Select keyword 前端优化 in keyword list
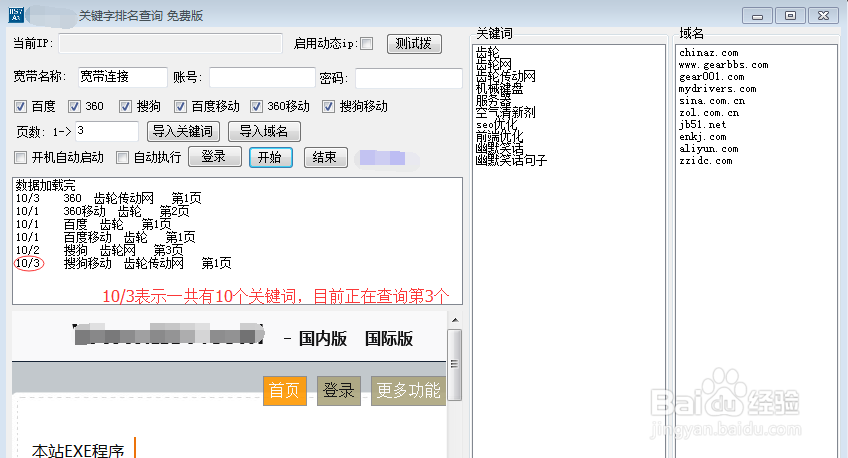The image size is (848, 458). coord(500,136)
